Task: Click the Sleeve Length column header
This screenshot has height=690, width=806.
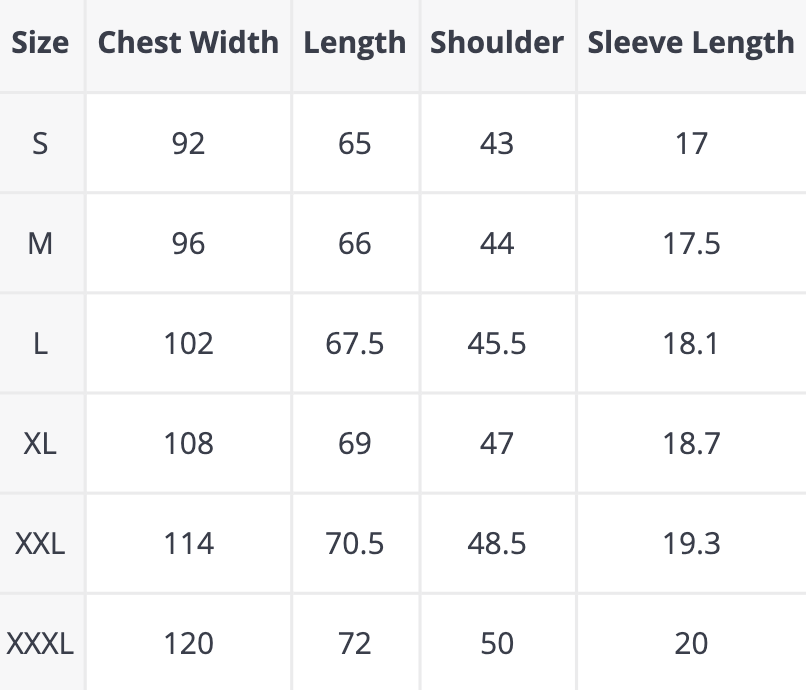Action: pyautogui.click(x=691, y=43)
